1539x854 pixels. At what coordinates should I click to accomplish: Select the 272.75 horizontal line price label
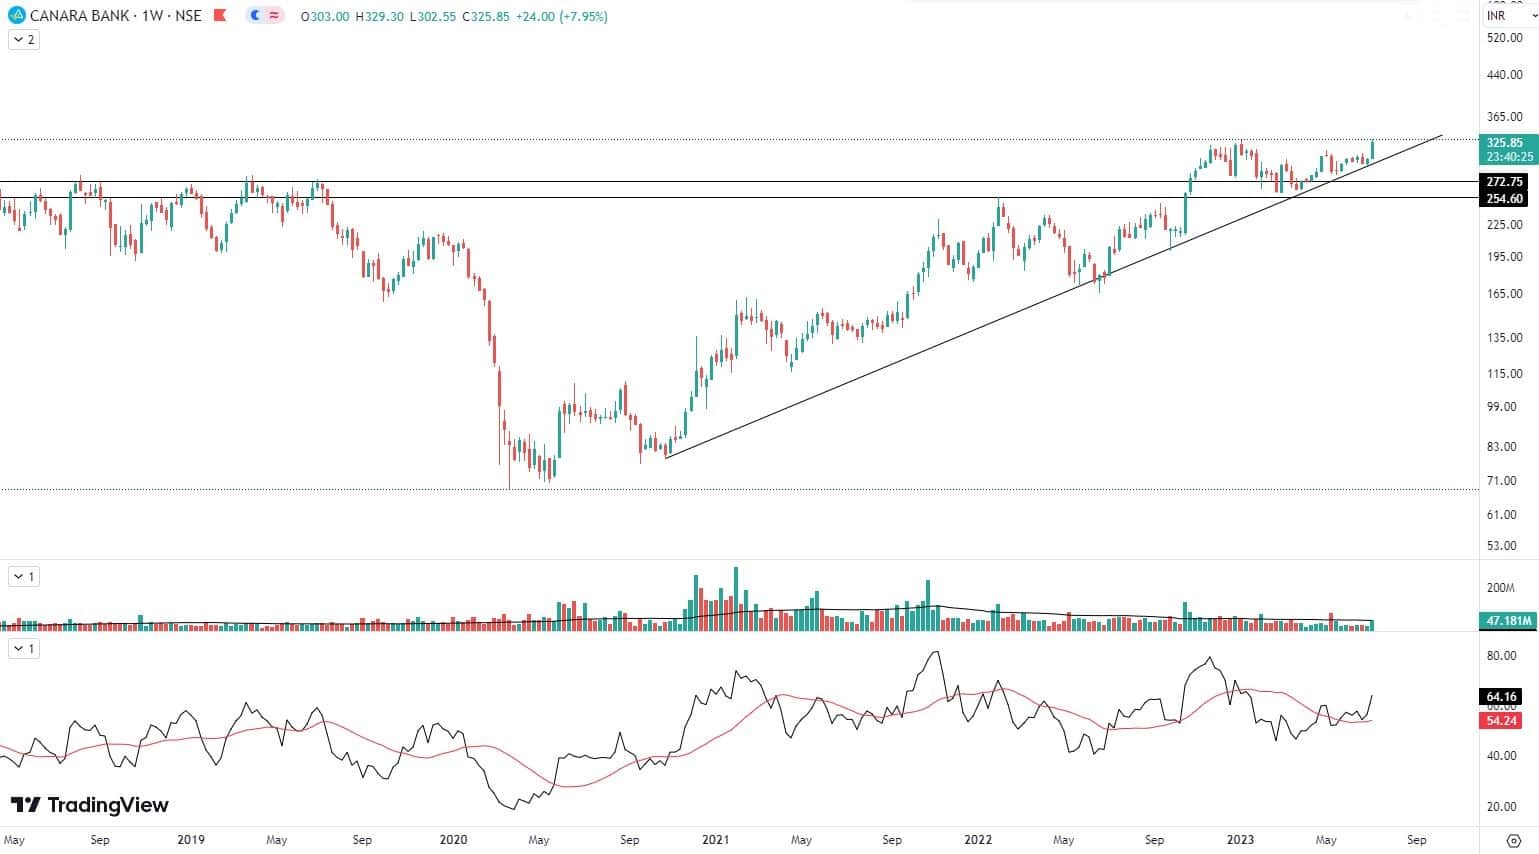1505,182
